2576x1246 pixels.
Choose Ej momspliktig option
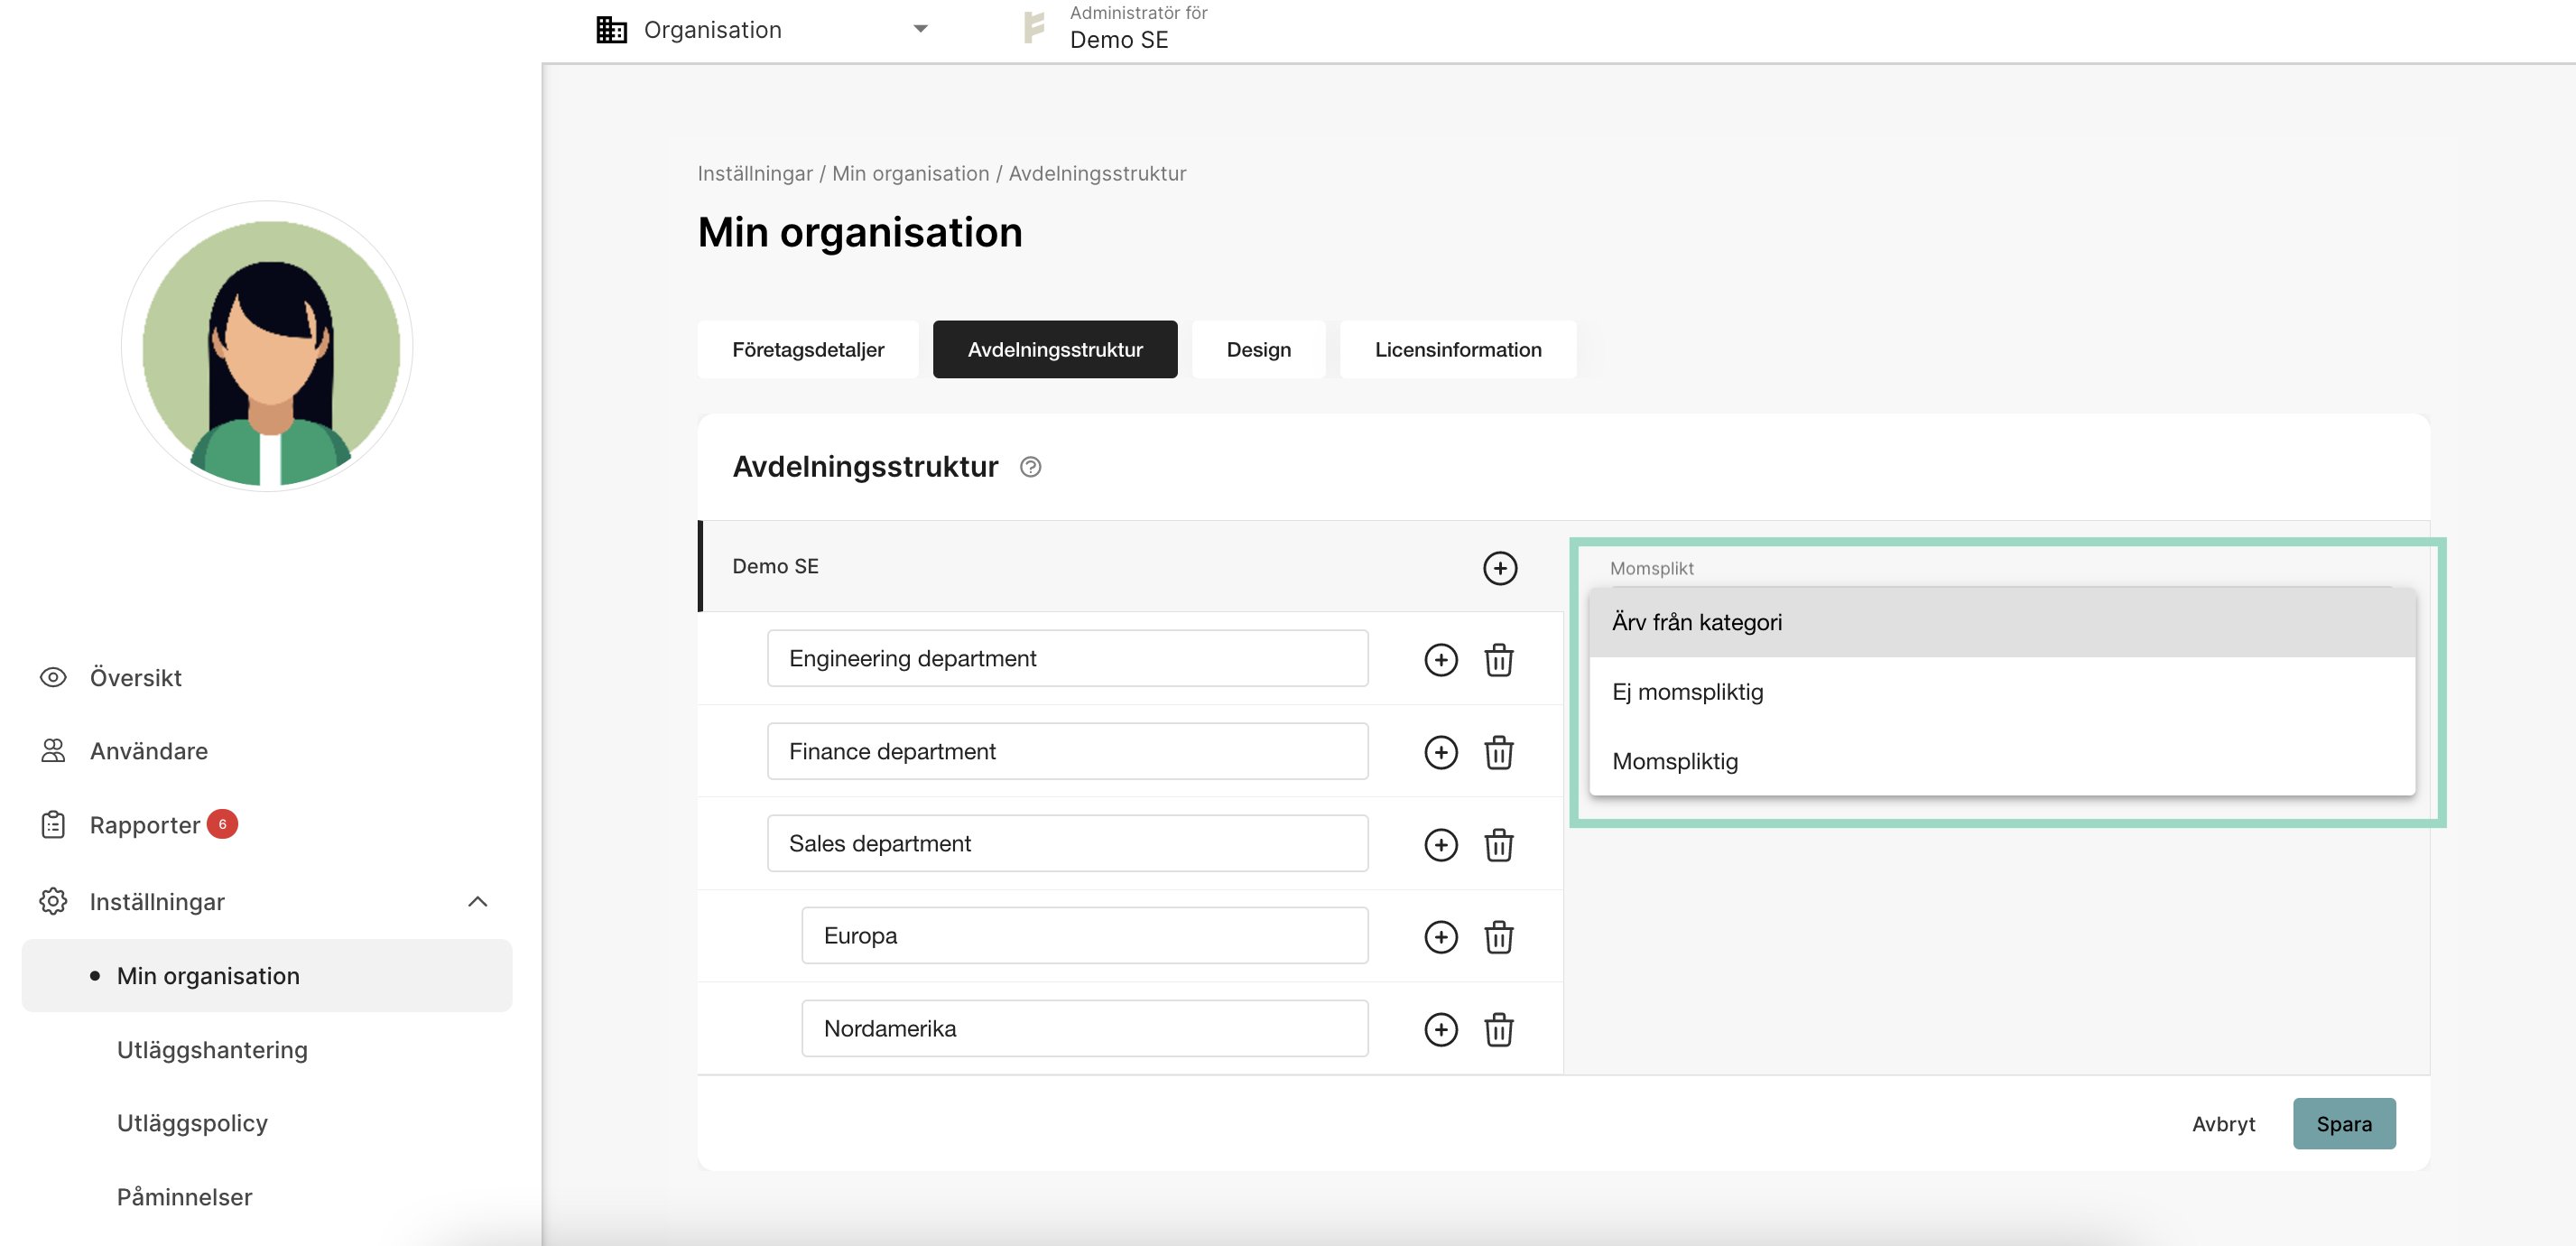click(2001, 692)
